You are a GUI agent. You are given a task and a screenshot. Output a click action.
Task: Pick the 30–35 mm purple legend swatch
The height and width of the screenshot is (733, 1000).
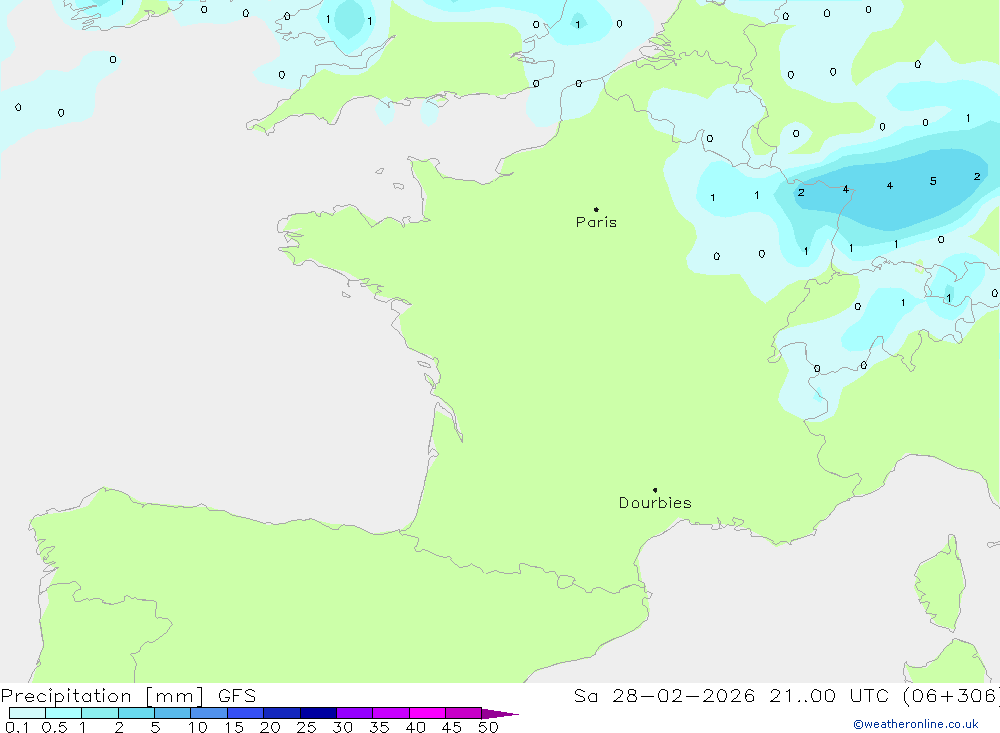click(355, 713)
